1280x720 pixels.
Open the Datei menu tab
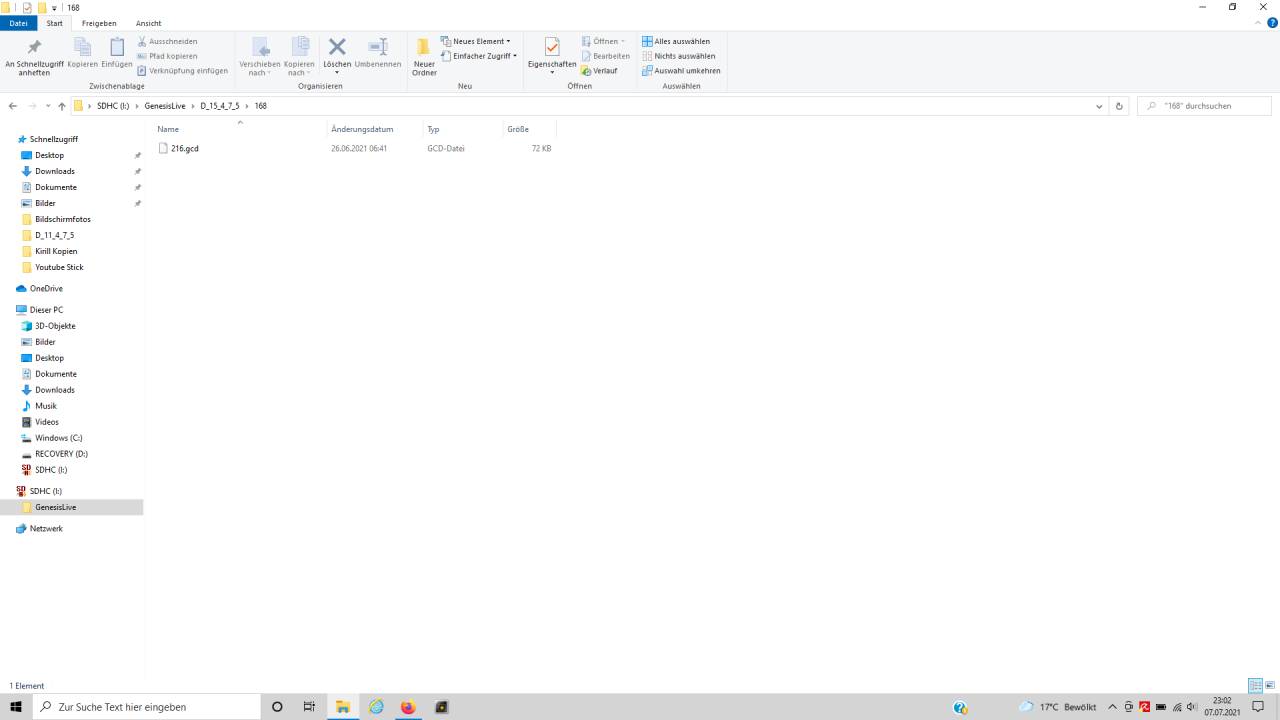[x=18, y=23]
